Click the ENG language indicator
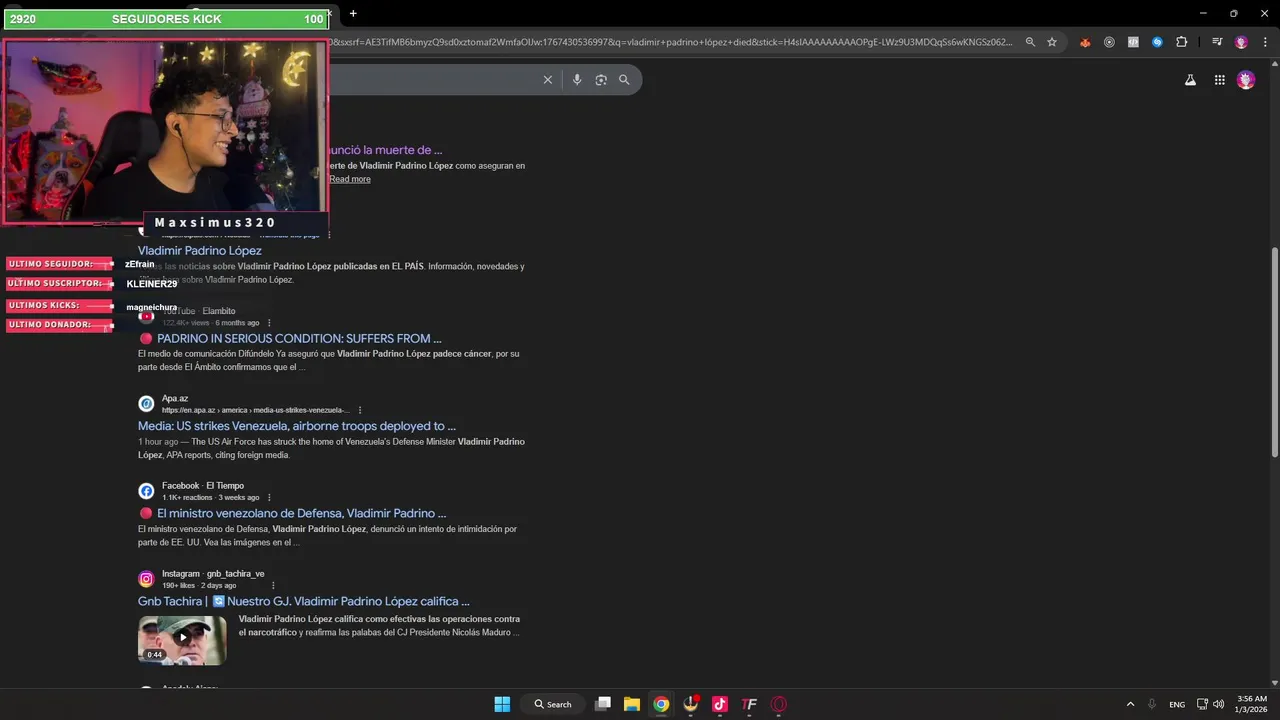 [1177, 704]
